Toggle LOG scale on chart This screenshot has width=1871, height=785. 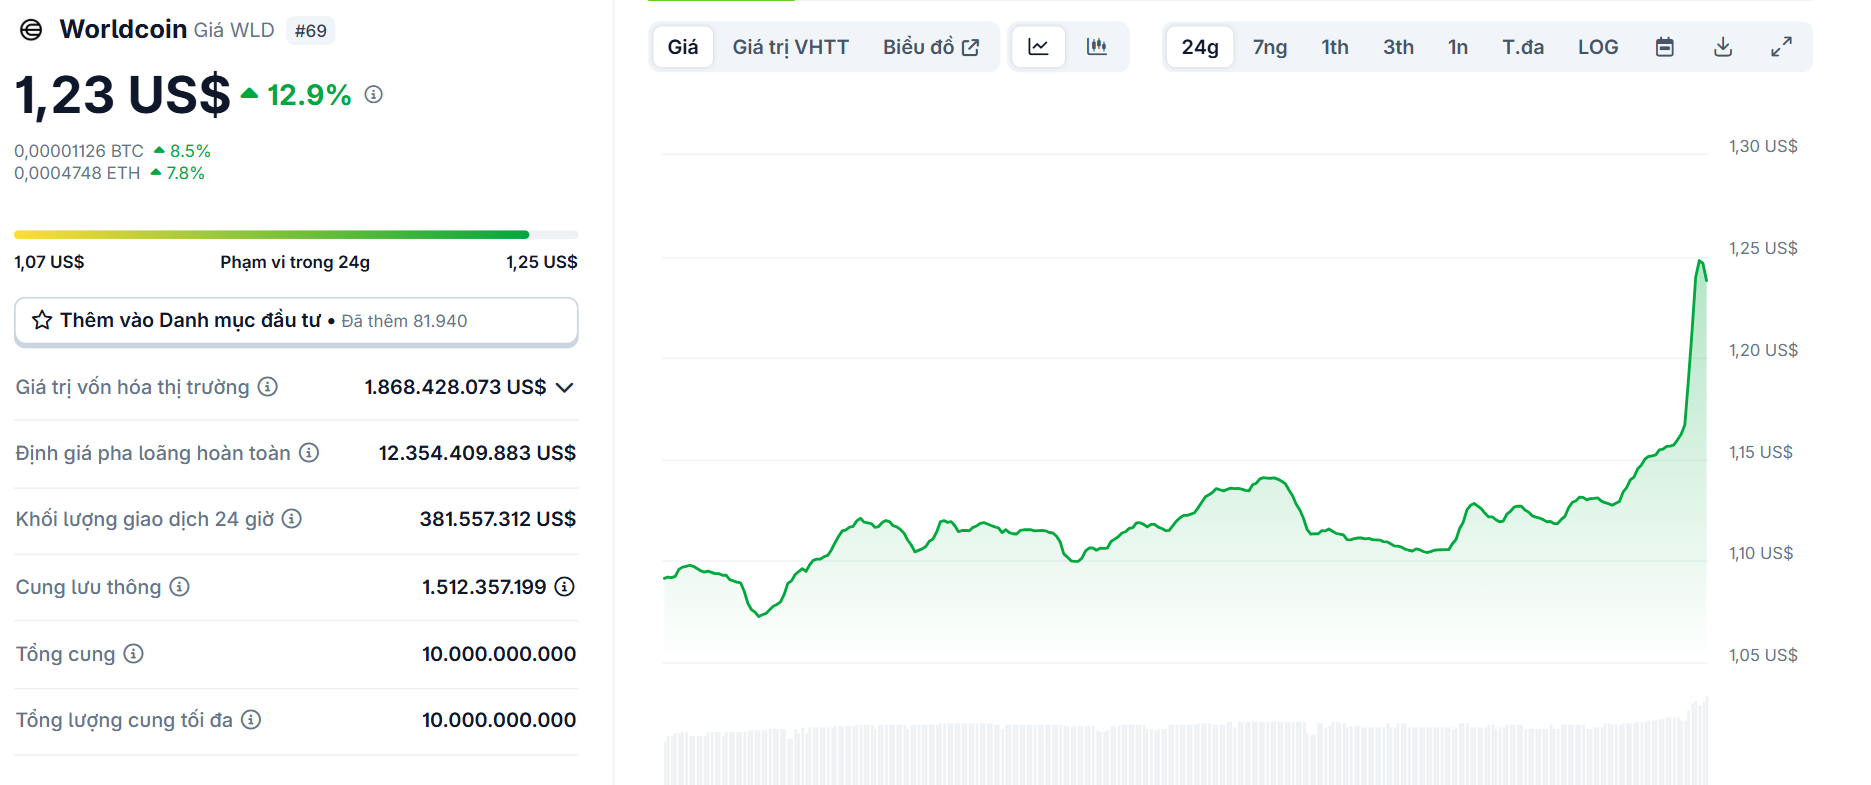(1598, 47)
